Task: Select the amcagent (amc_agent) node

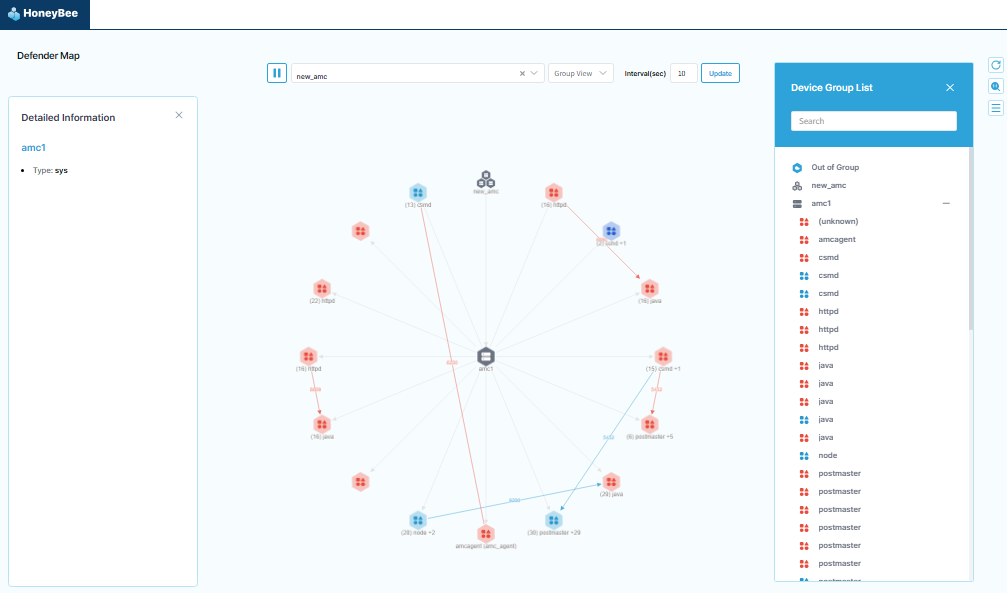Action: point(486,533)
